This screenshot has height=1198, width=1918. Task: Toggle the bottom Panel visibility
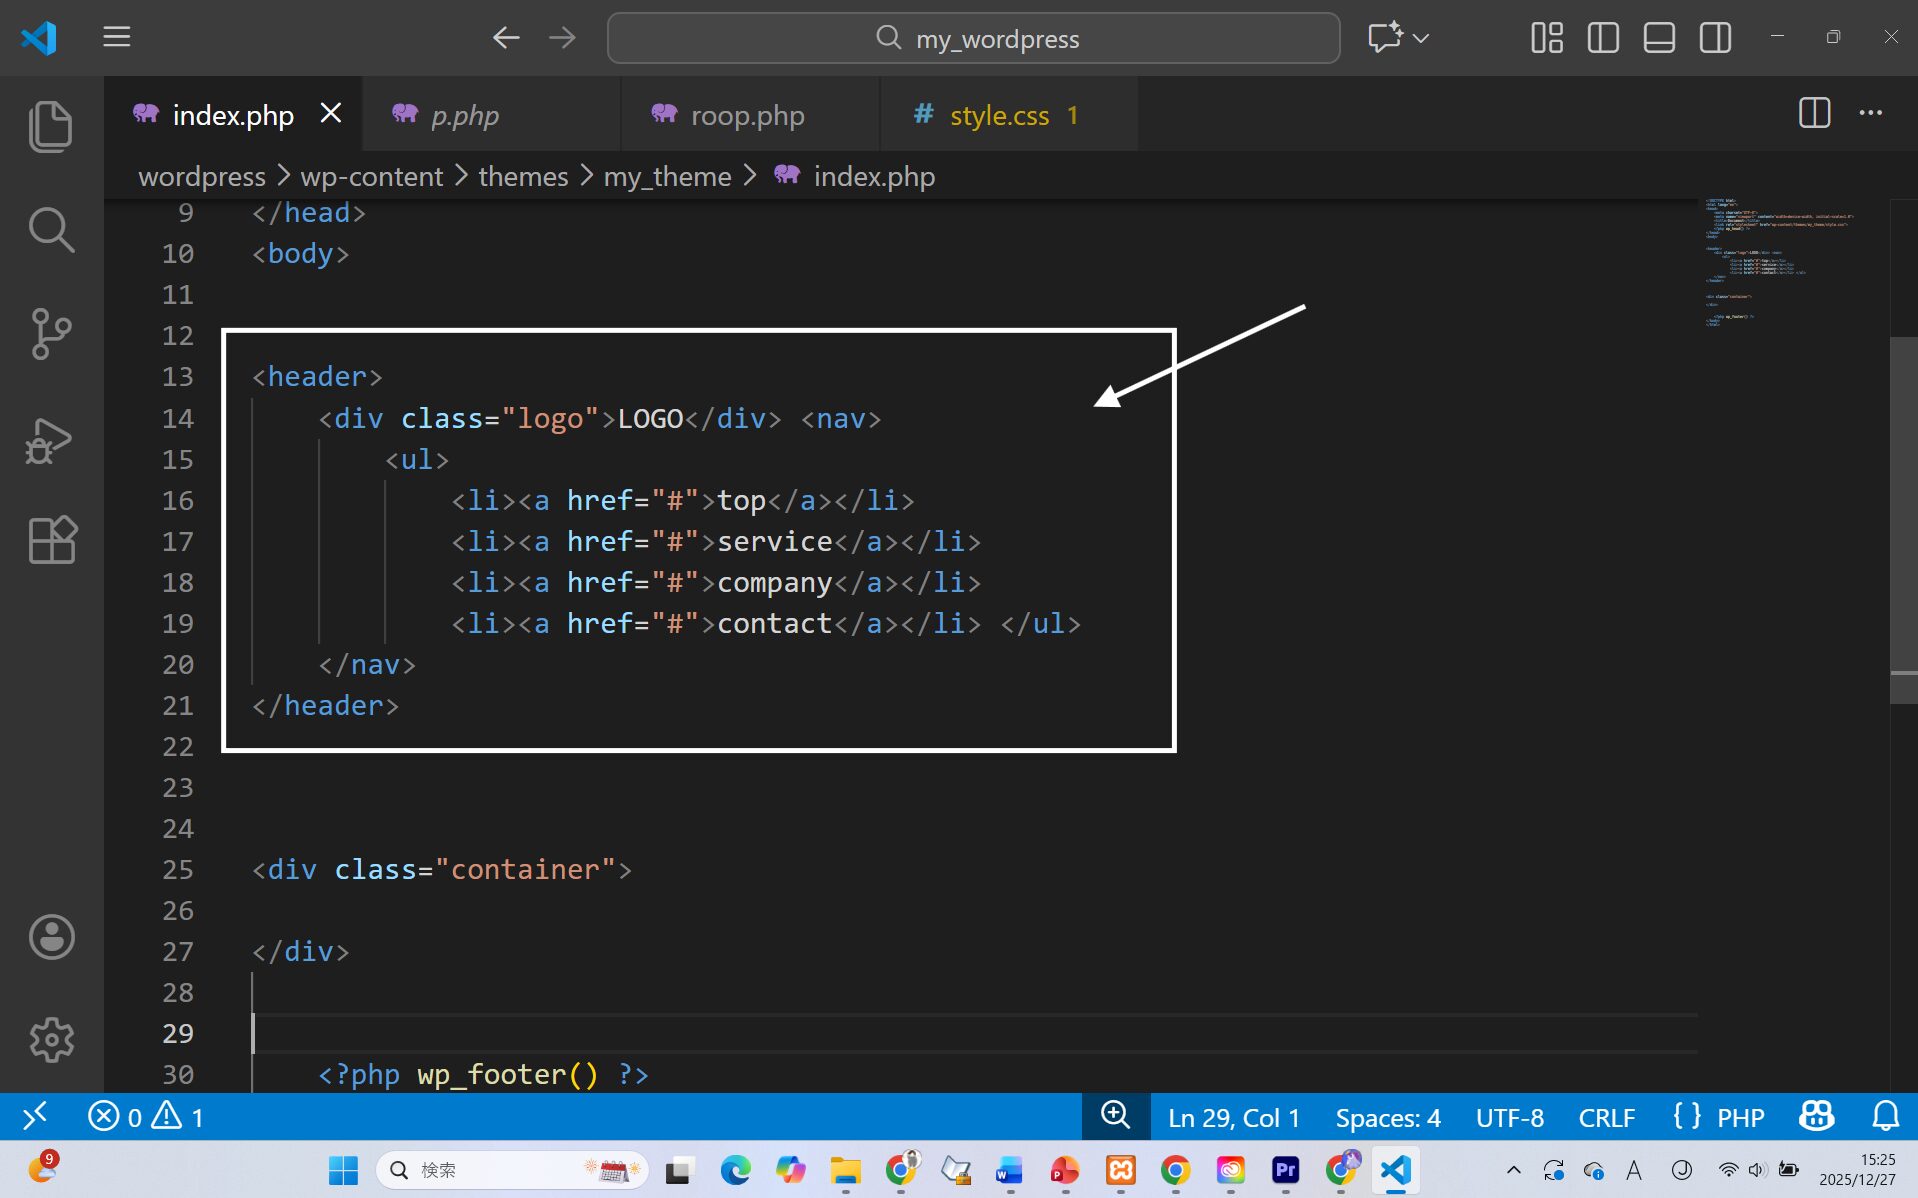tap(1659, 38)
